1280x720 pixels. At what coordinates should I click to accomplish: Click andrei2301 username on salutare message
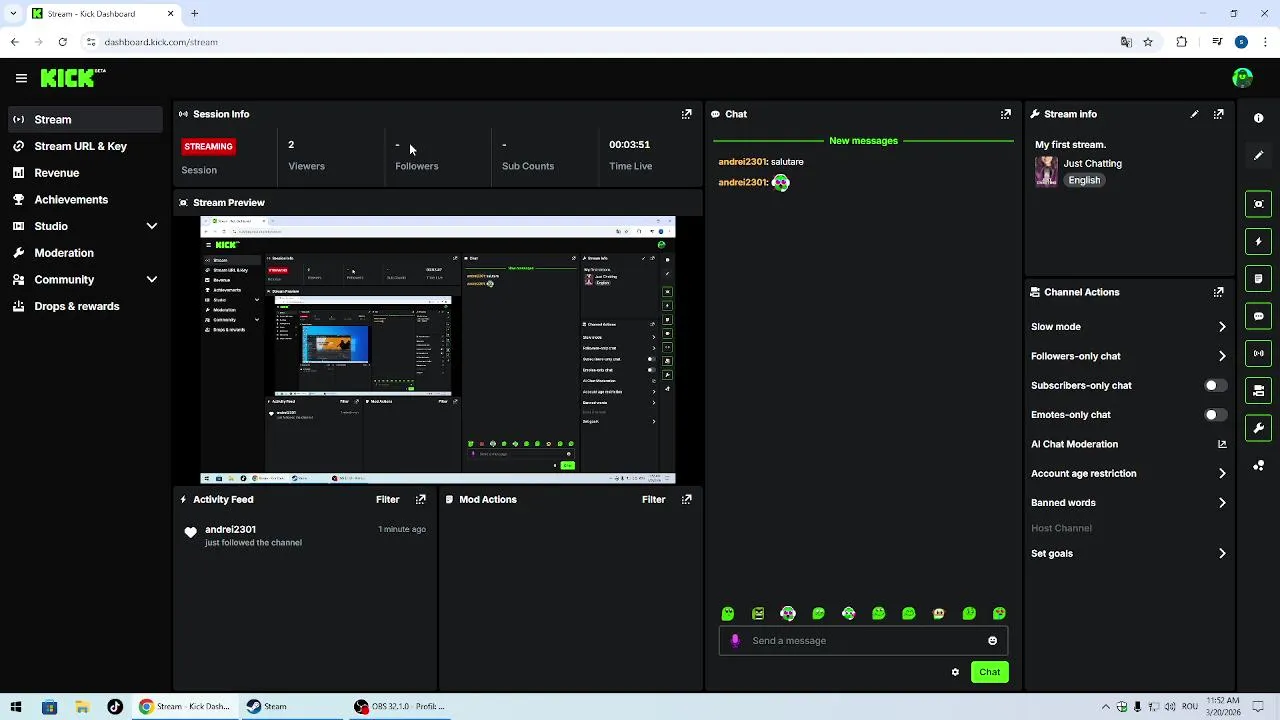(x=743, y=162)
